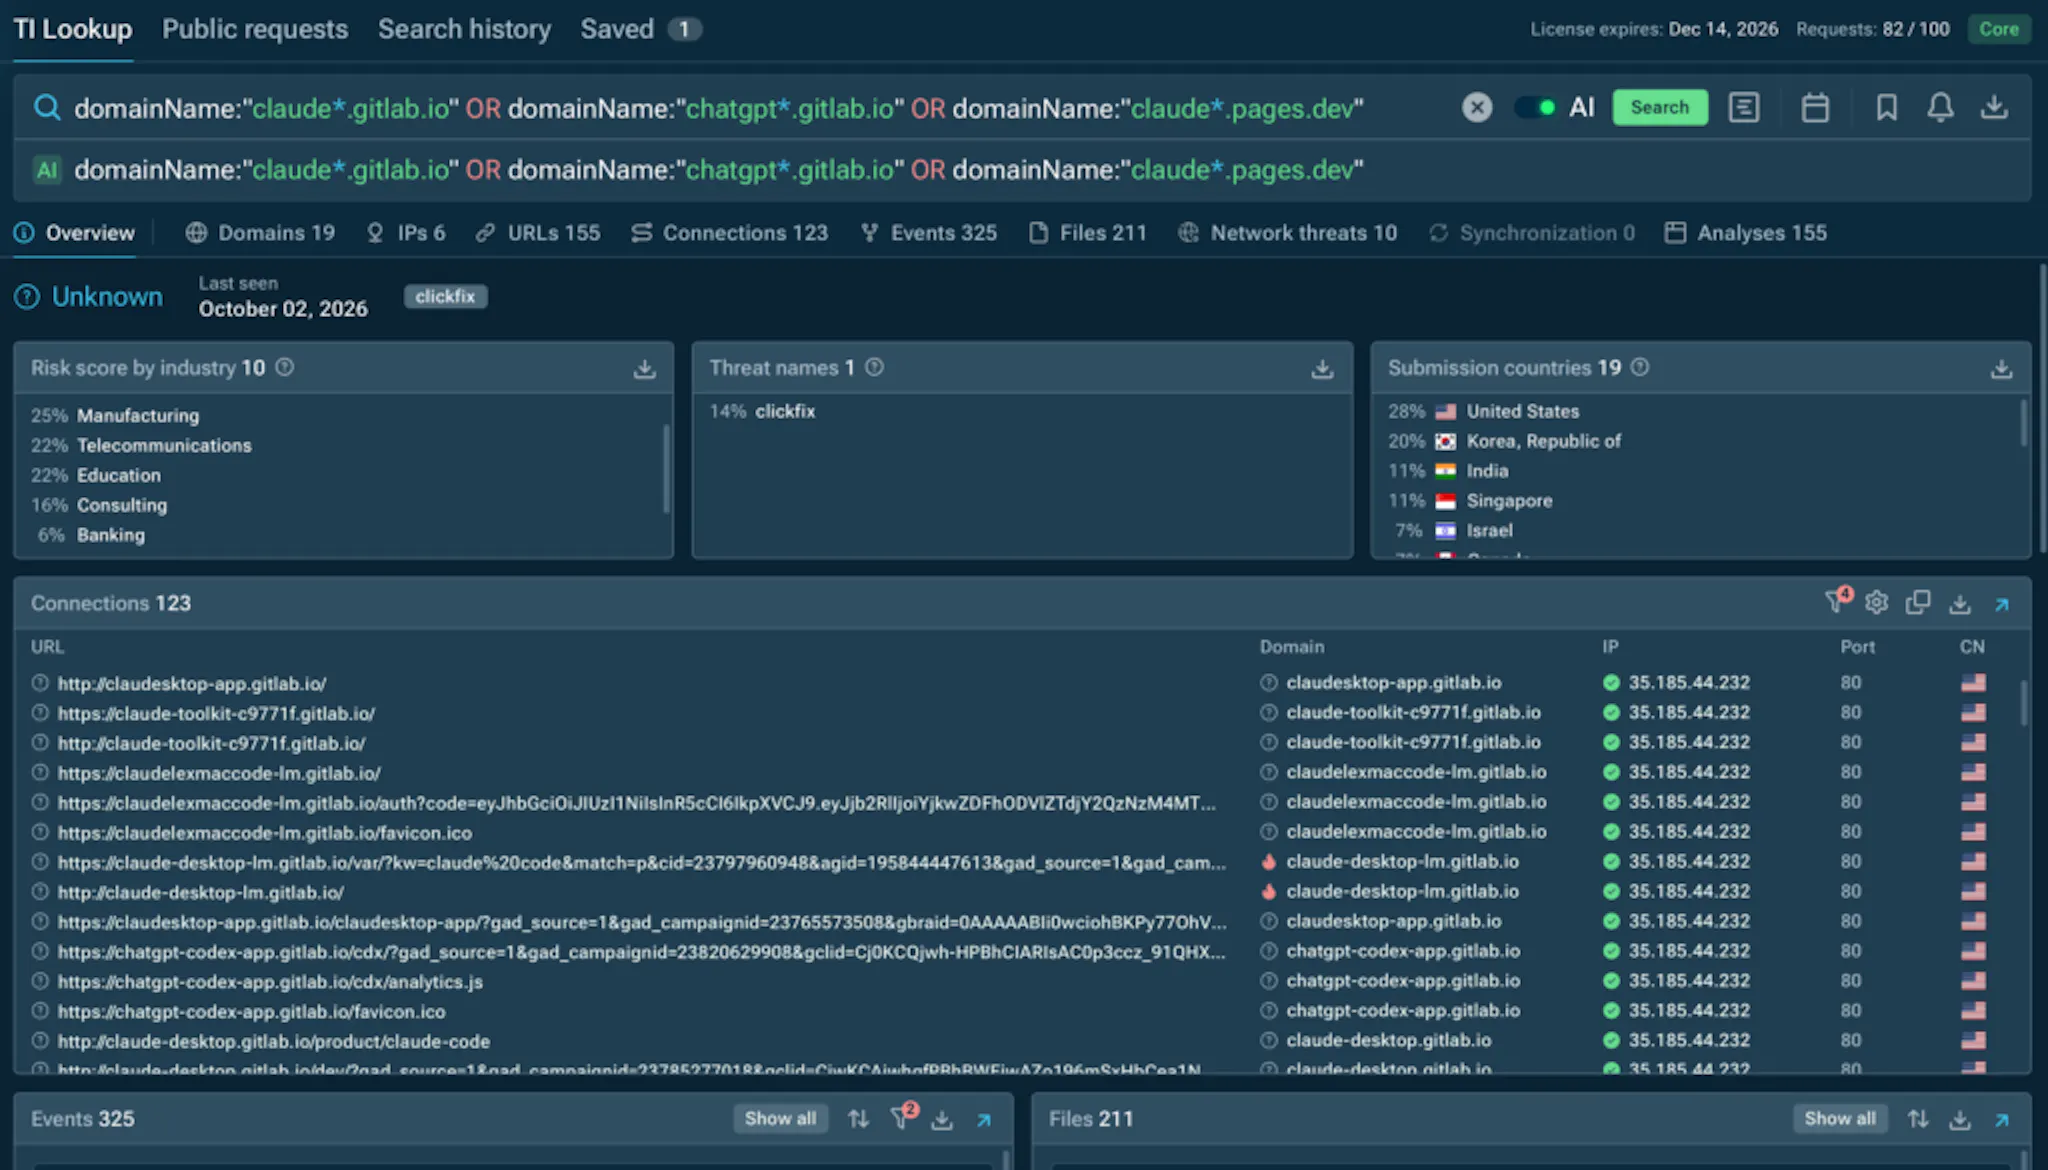This screenshot has height=1170, width=2048.
Task: Copy Connections table data
Action: [x=1918, y=602]
